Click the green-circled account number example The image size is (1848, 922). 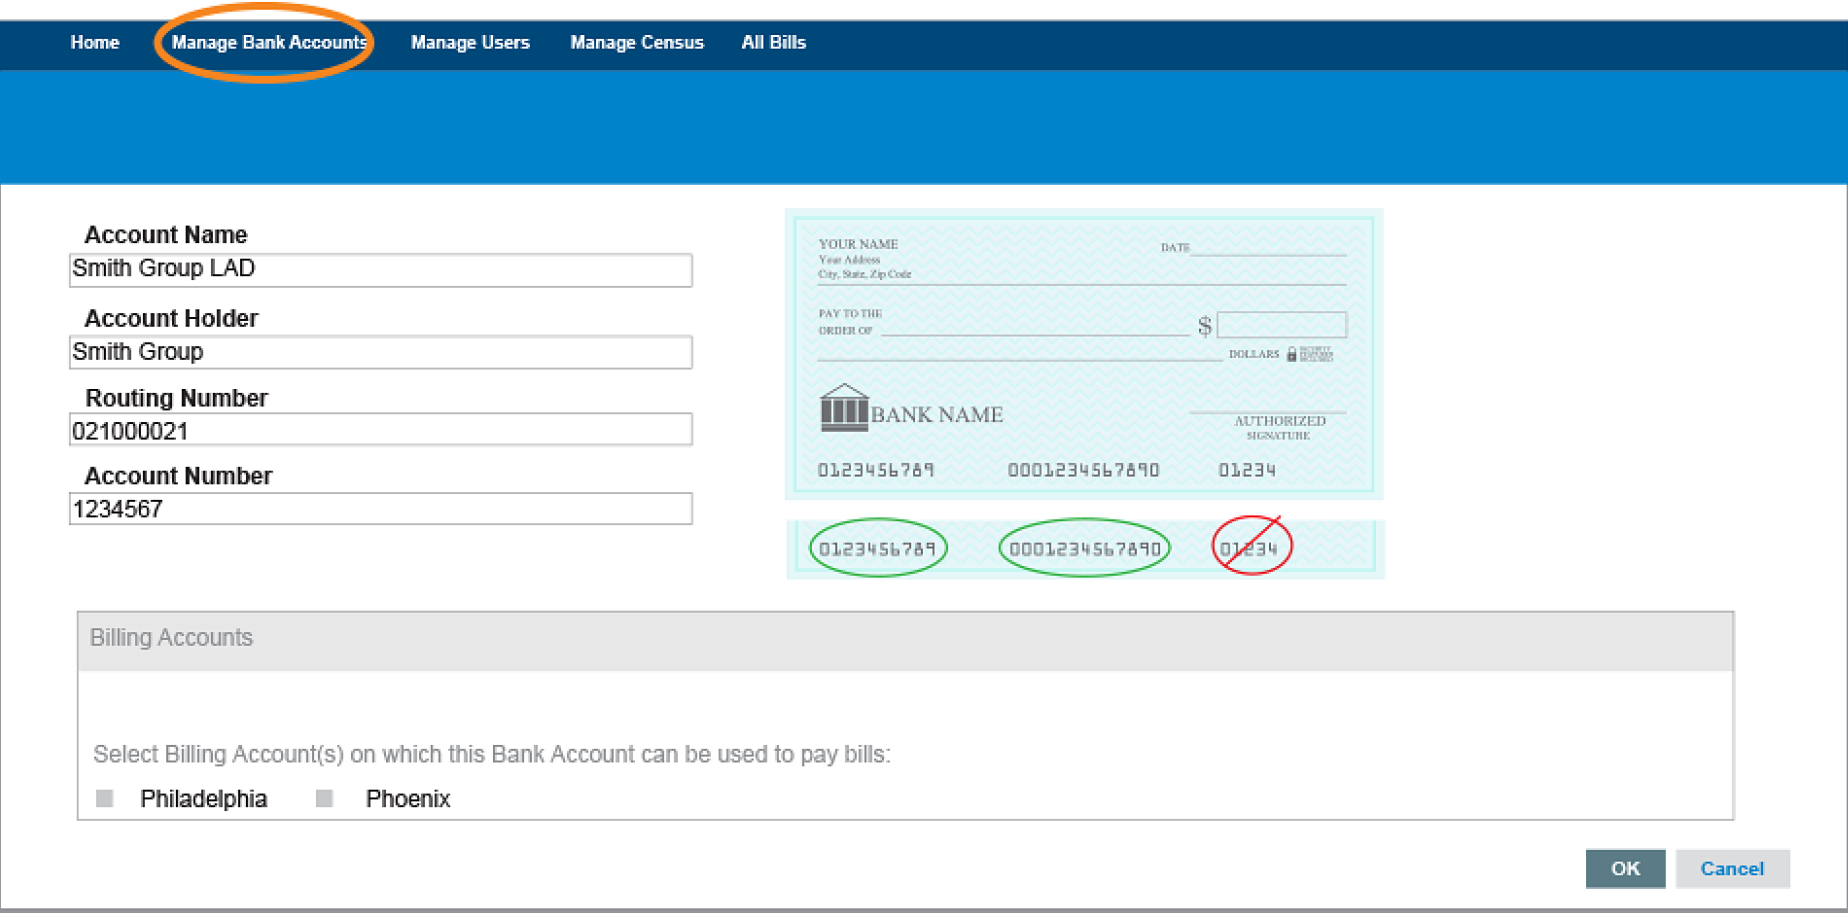click(1084, 548)
